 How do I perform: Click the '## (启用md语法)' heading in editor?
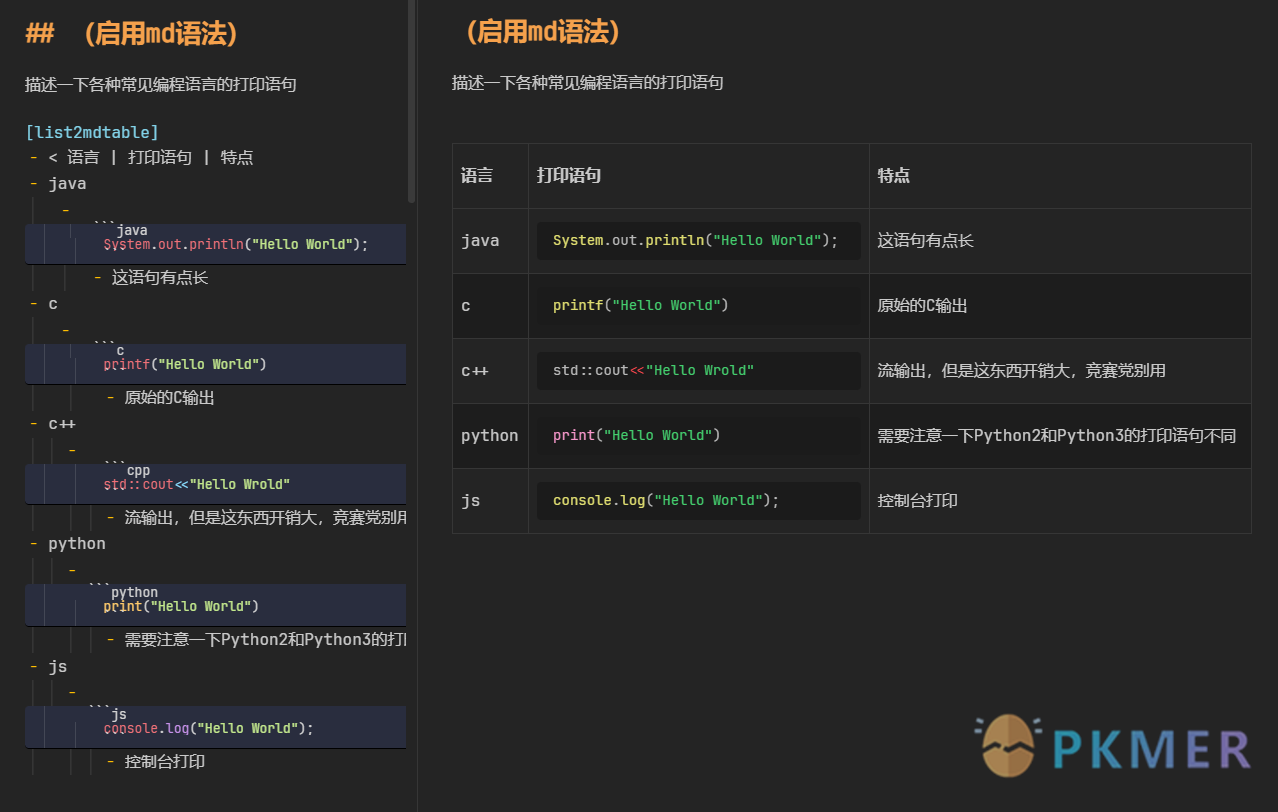(132, 34)
